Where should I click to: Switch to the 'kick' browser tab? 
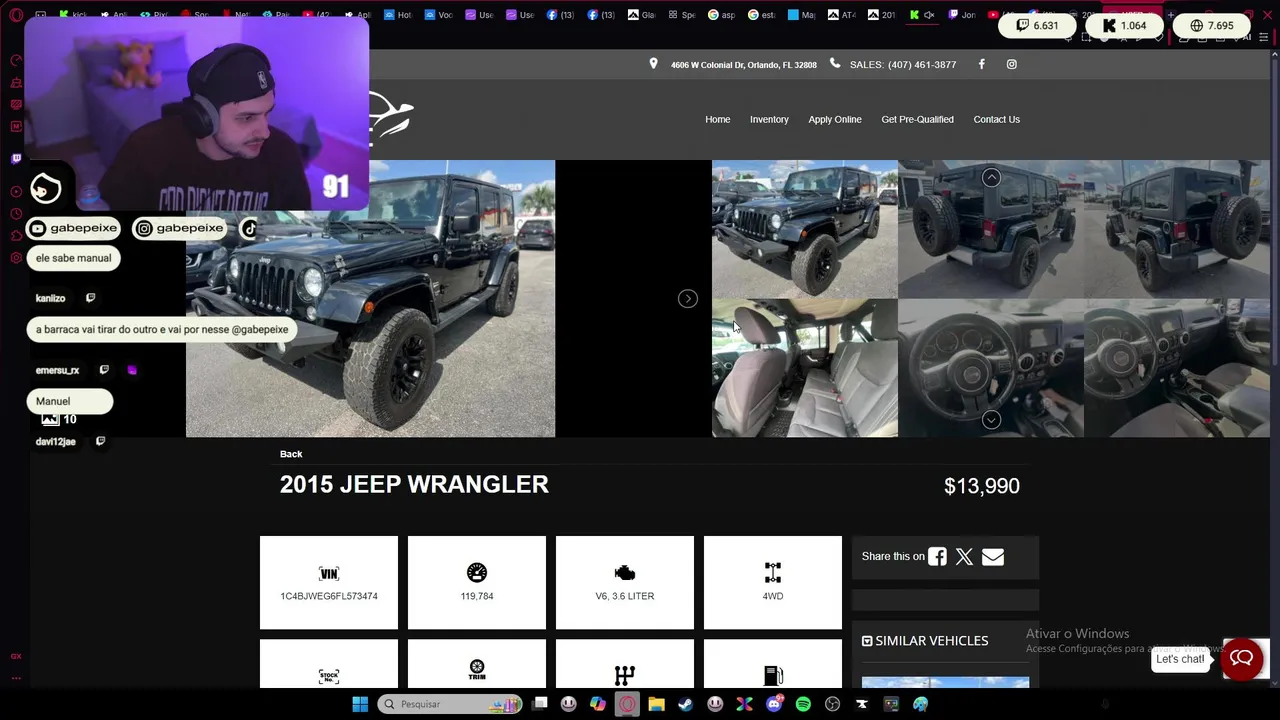pyautogui.click(x=72, y=15)
